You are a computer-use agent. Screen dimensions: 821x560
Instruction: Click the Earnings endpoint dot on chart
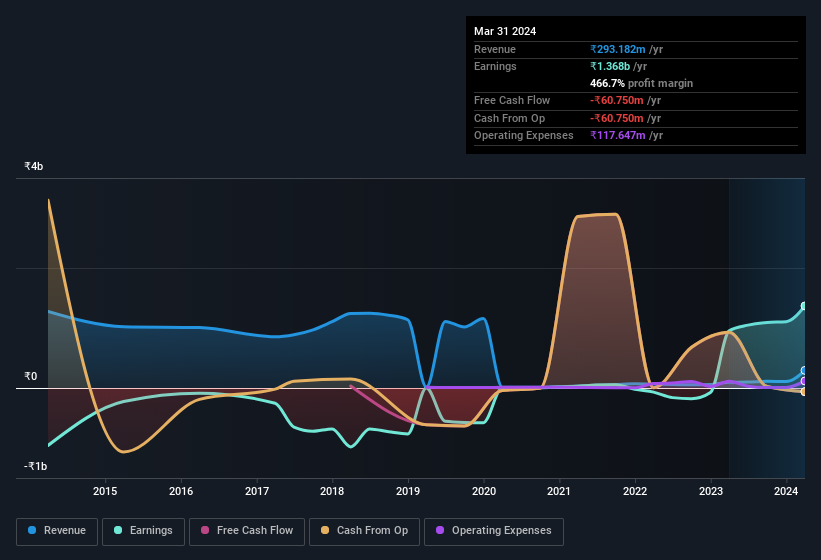coord(804,307)
